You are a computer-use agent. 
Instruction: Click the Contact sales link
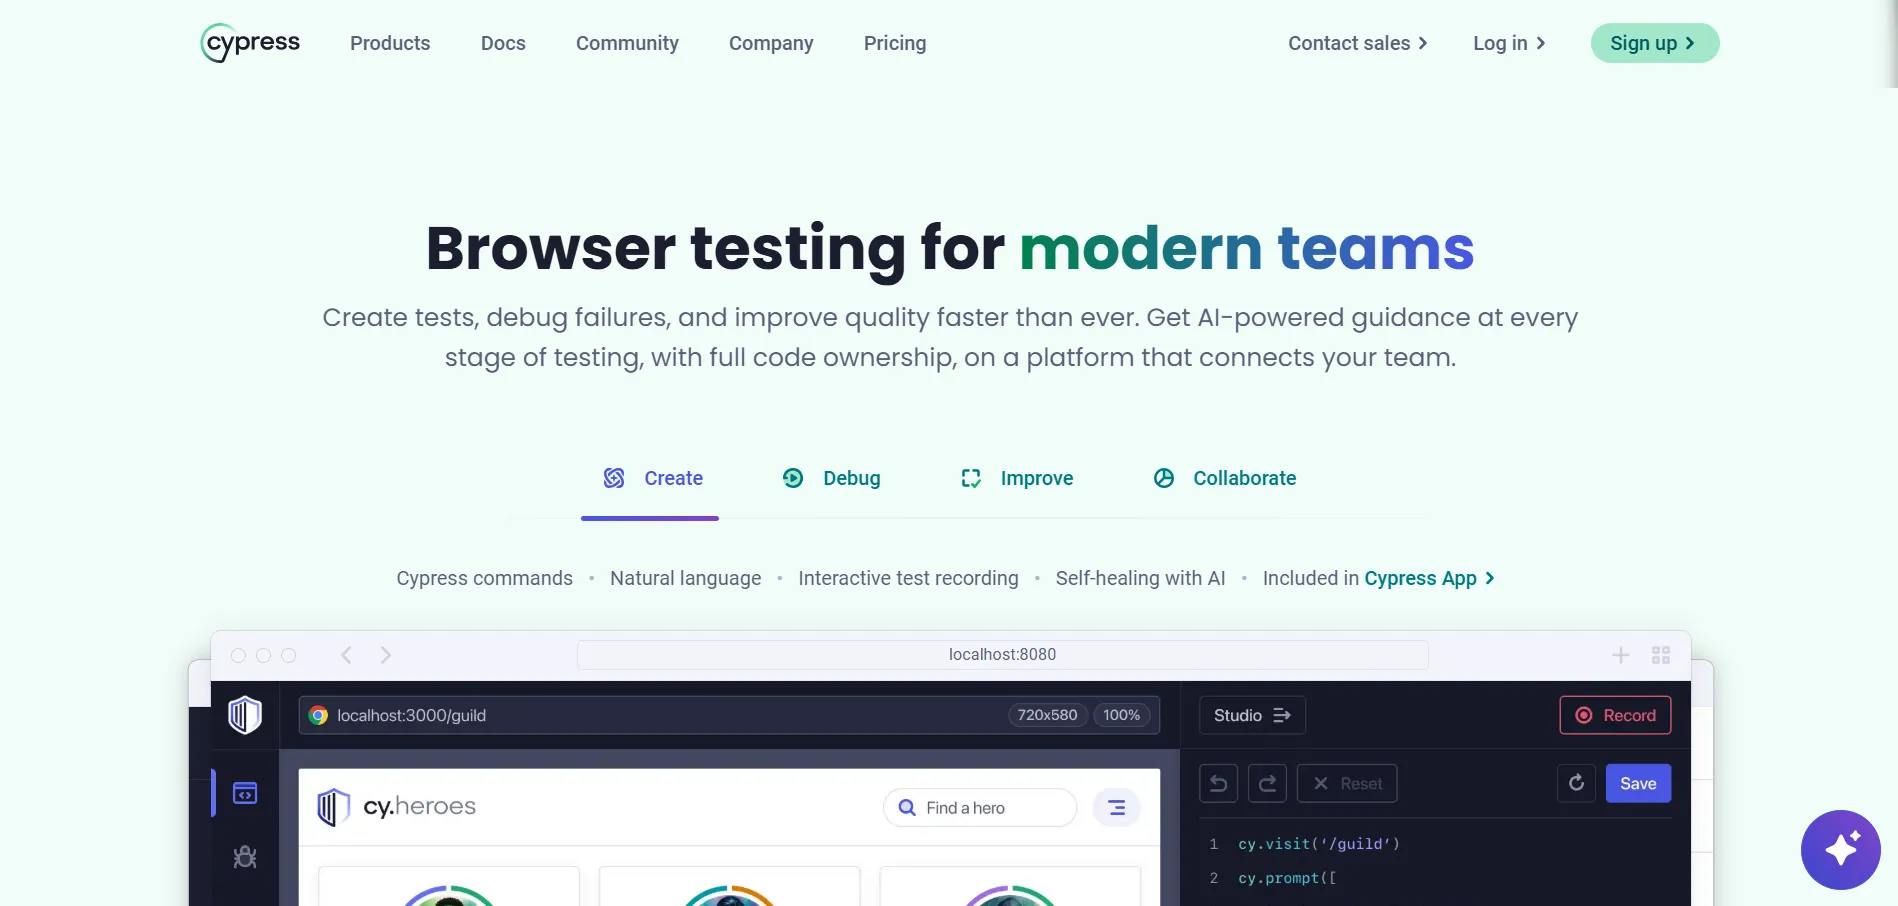click(x=1358, y=43)
